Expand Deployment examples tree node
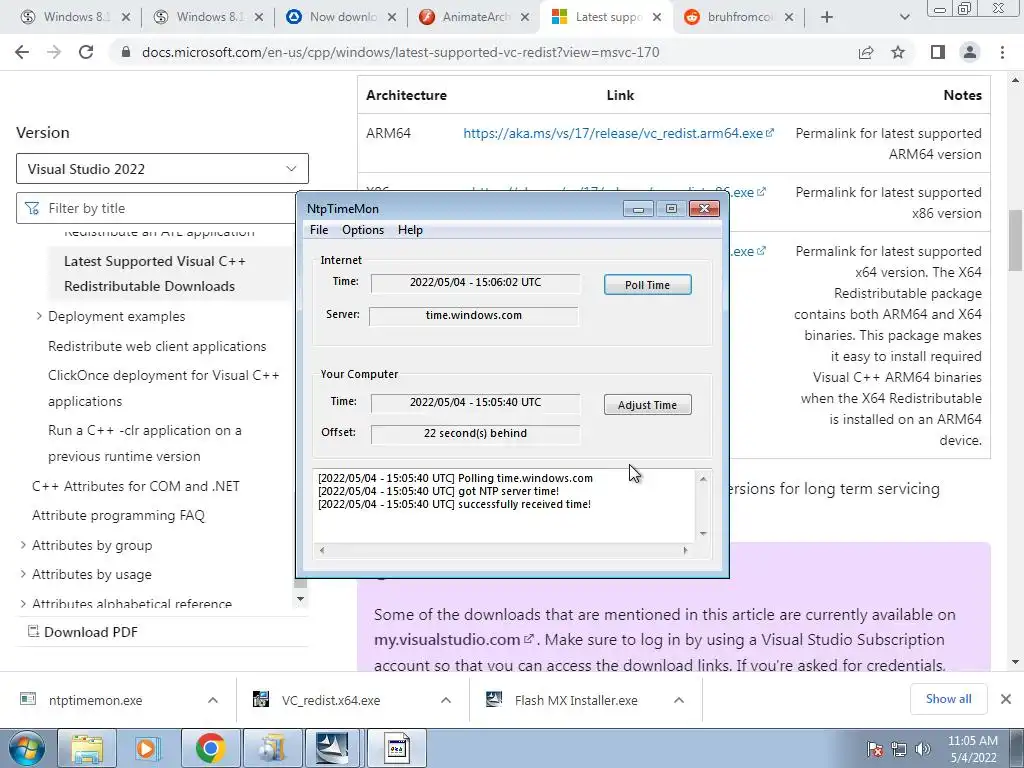This screenshot has width=1024, height=768. 39,316
